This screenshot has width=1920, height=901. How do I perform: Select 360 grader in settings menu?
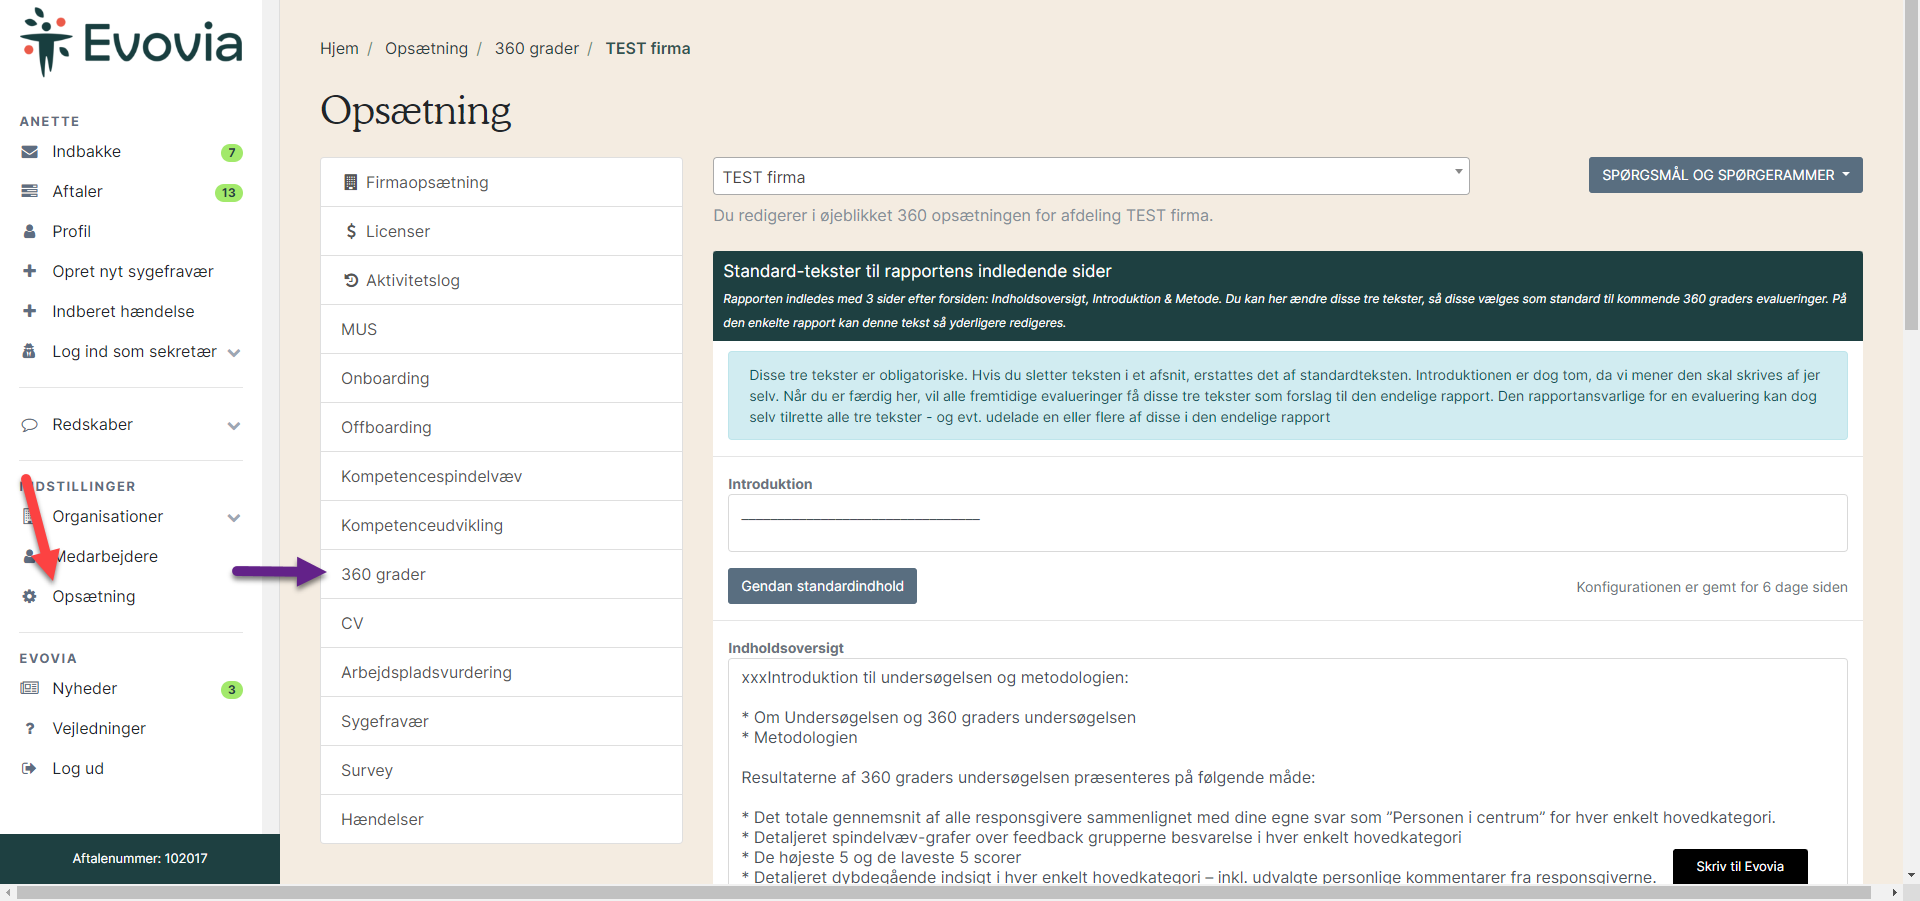(383, 574)
